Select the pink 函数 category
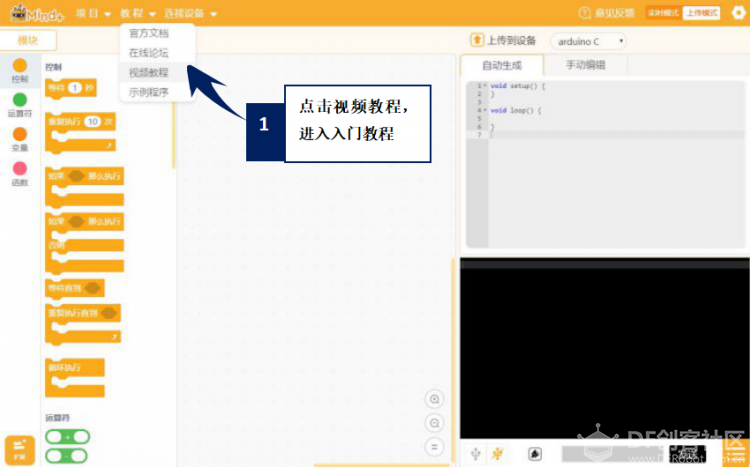This screenshot has width=750, height=468. tap(20, 174)
